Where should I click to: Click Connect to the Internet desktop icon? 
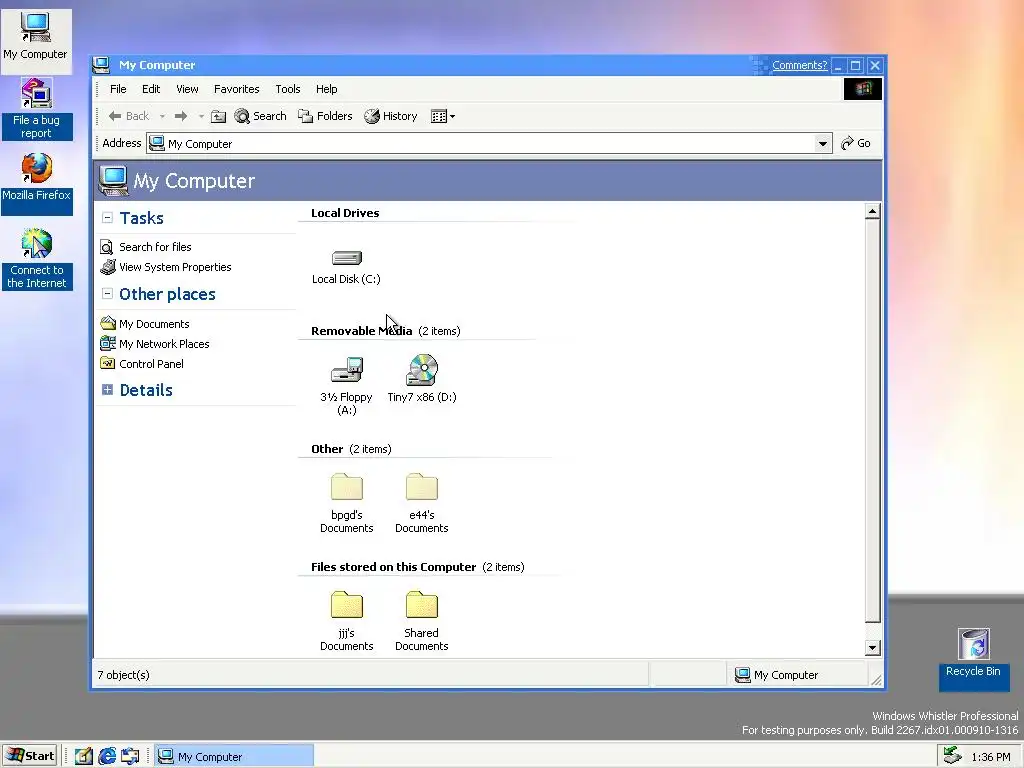point(37,259)
